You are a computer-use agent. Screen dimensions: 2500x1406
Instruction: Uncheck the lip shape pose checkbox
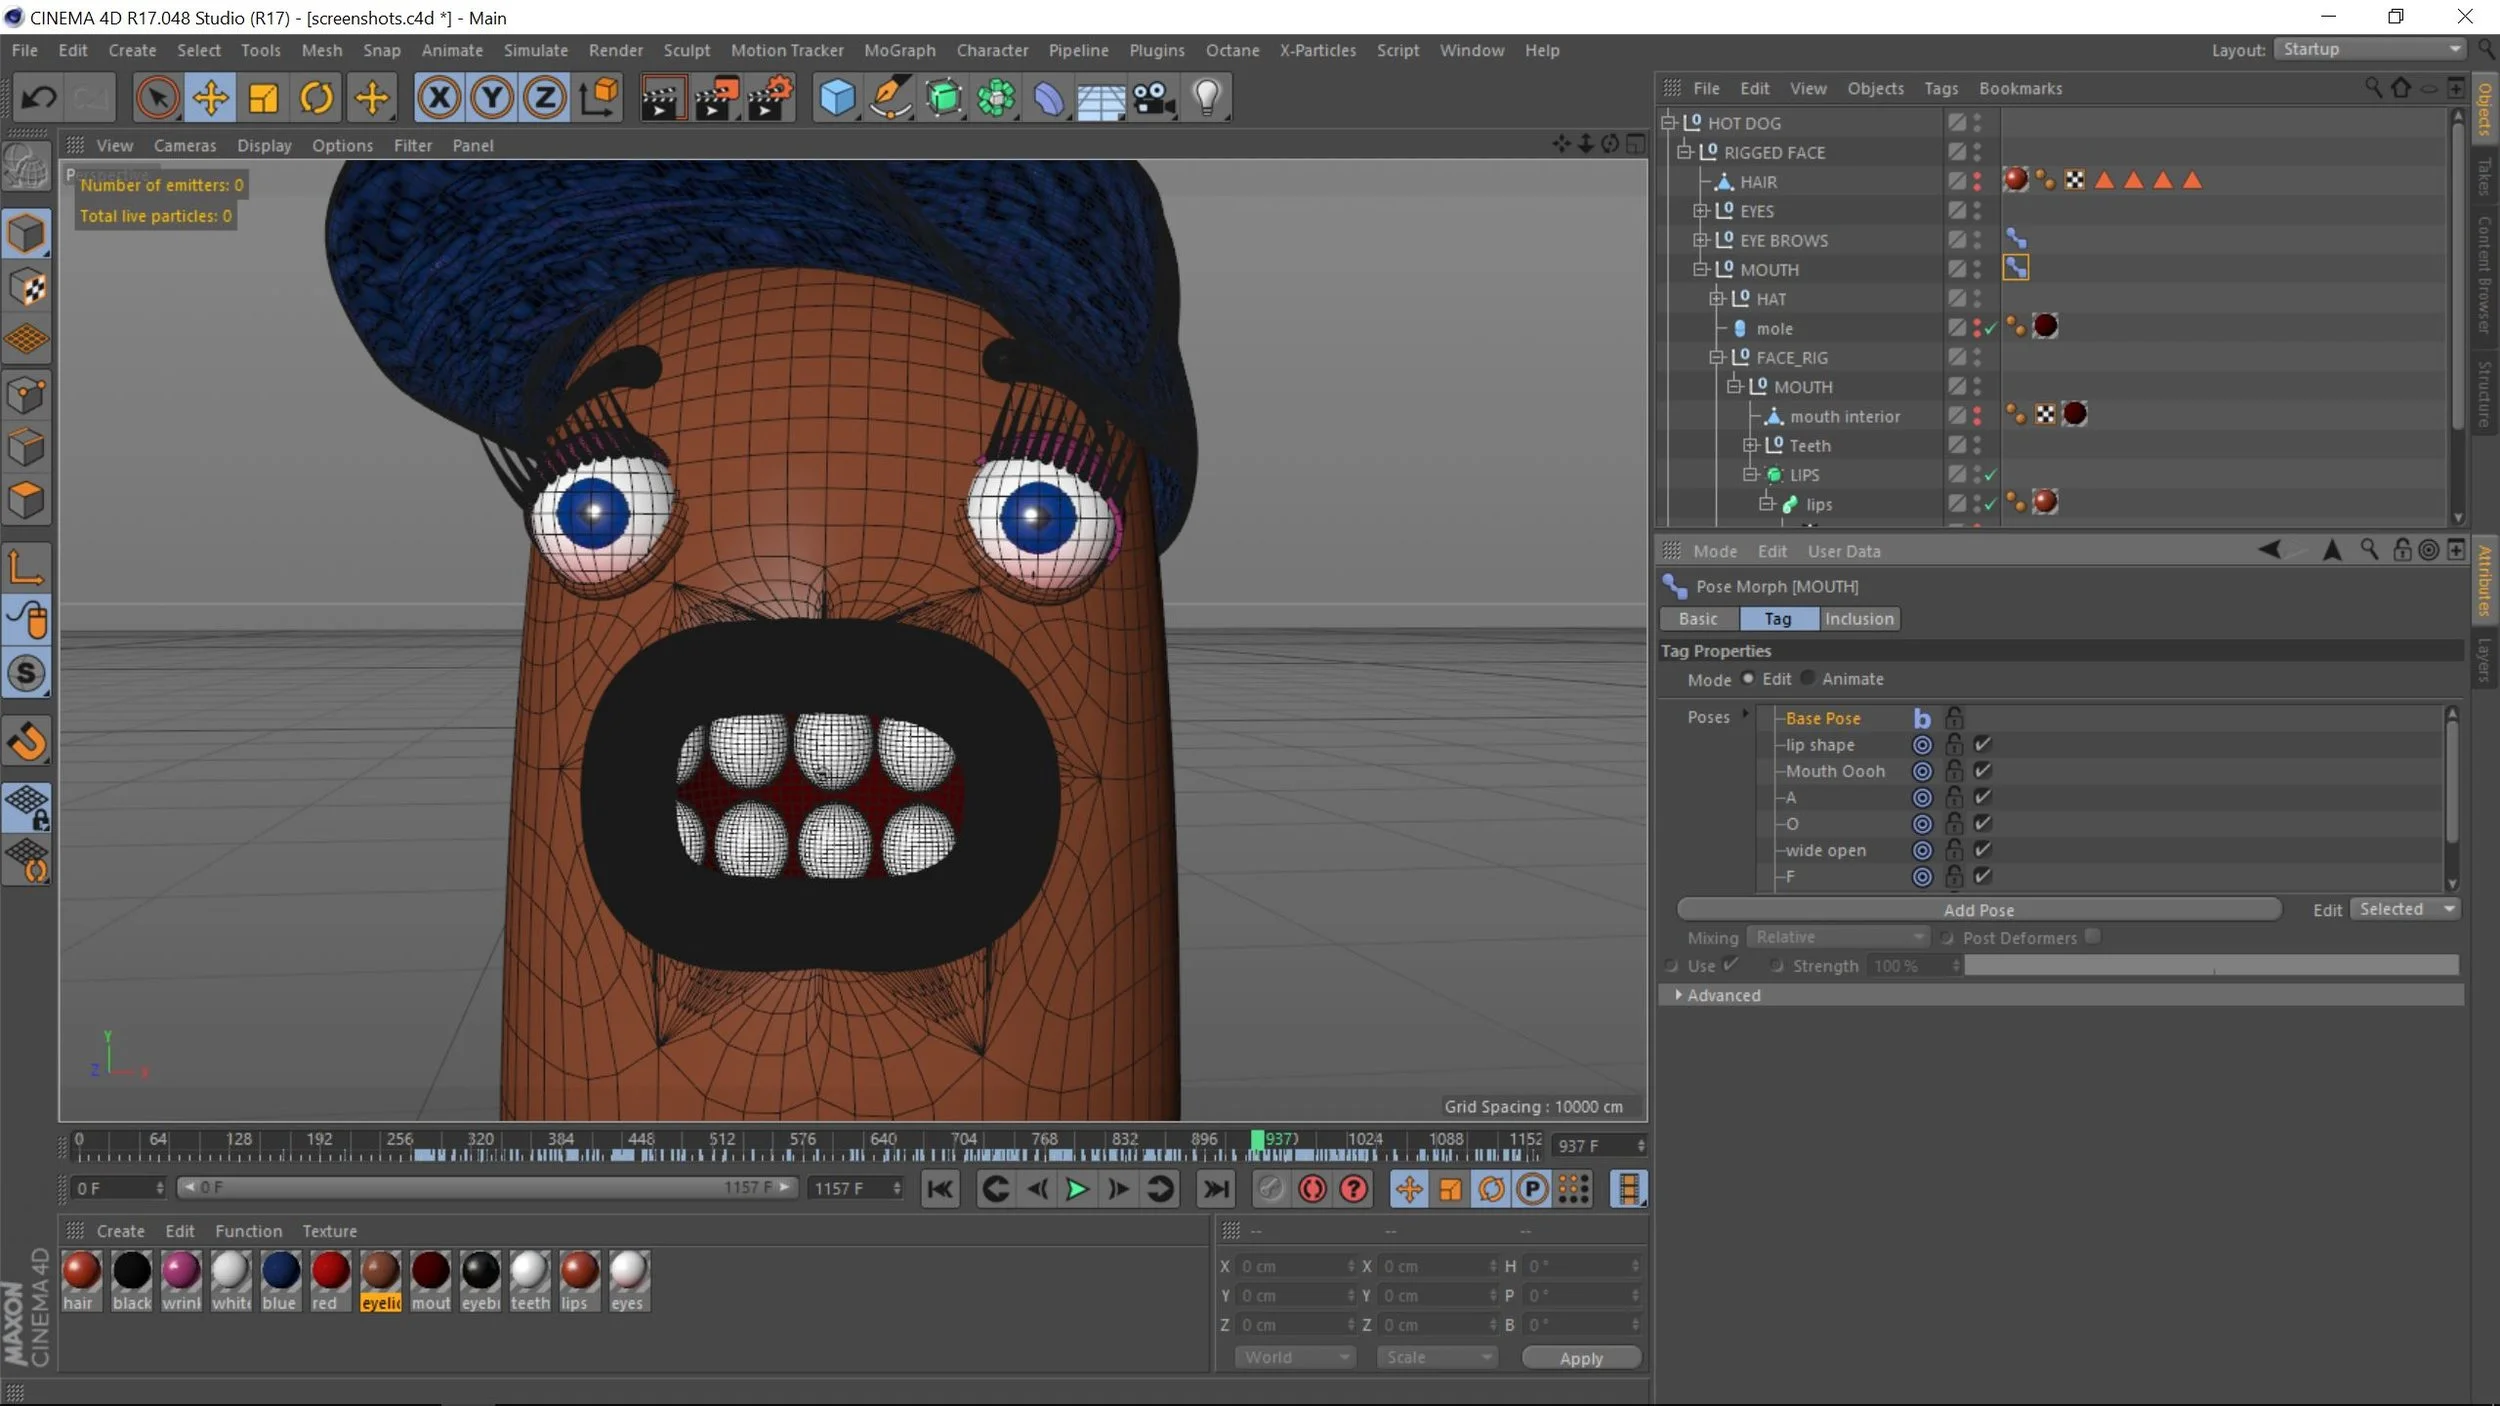1982,744
